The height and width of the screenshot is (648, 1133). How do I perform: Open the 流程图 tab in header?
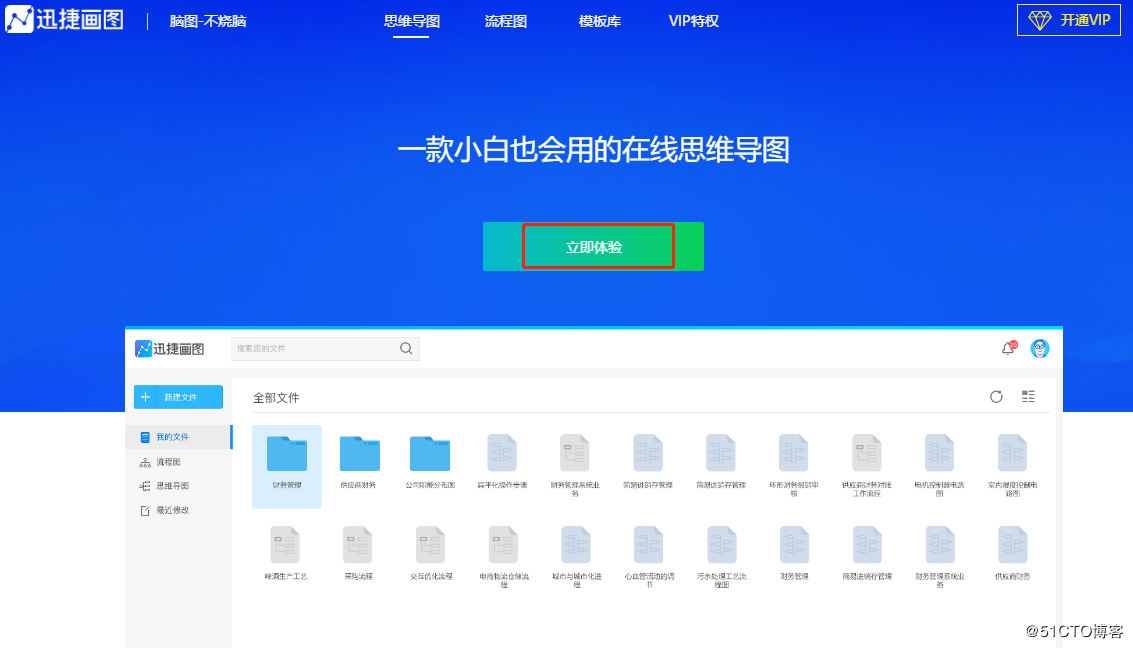click(x=506, y=21)
